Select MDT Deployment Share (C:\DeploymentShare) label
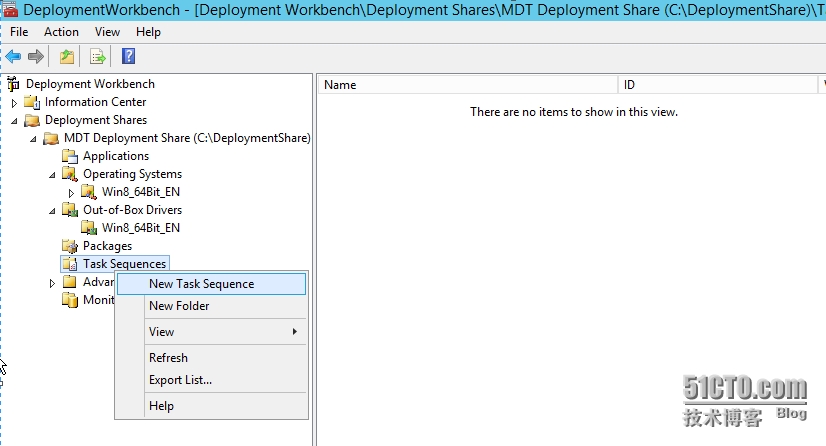Image resolution: width=826 pixels, height=446 pixels. pos(187,138)
